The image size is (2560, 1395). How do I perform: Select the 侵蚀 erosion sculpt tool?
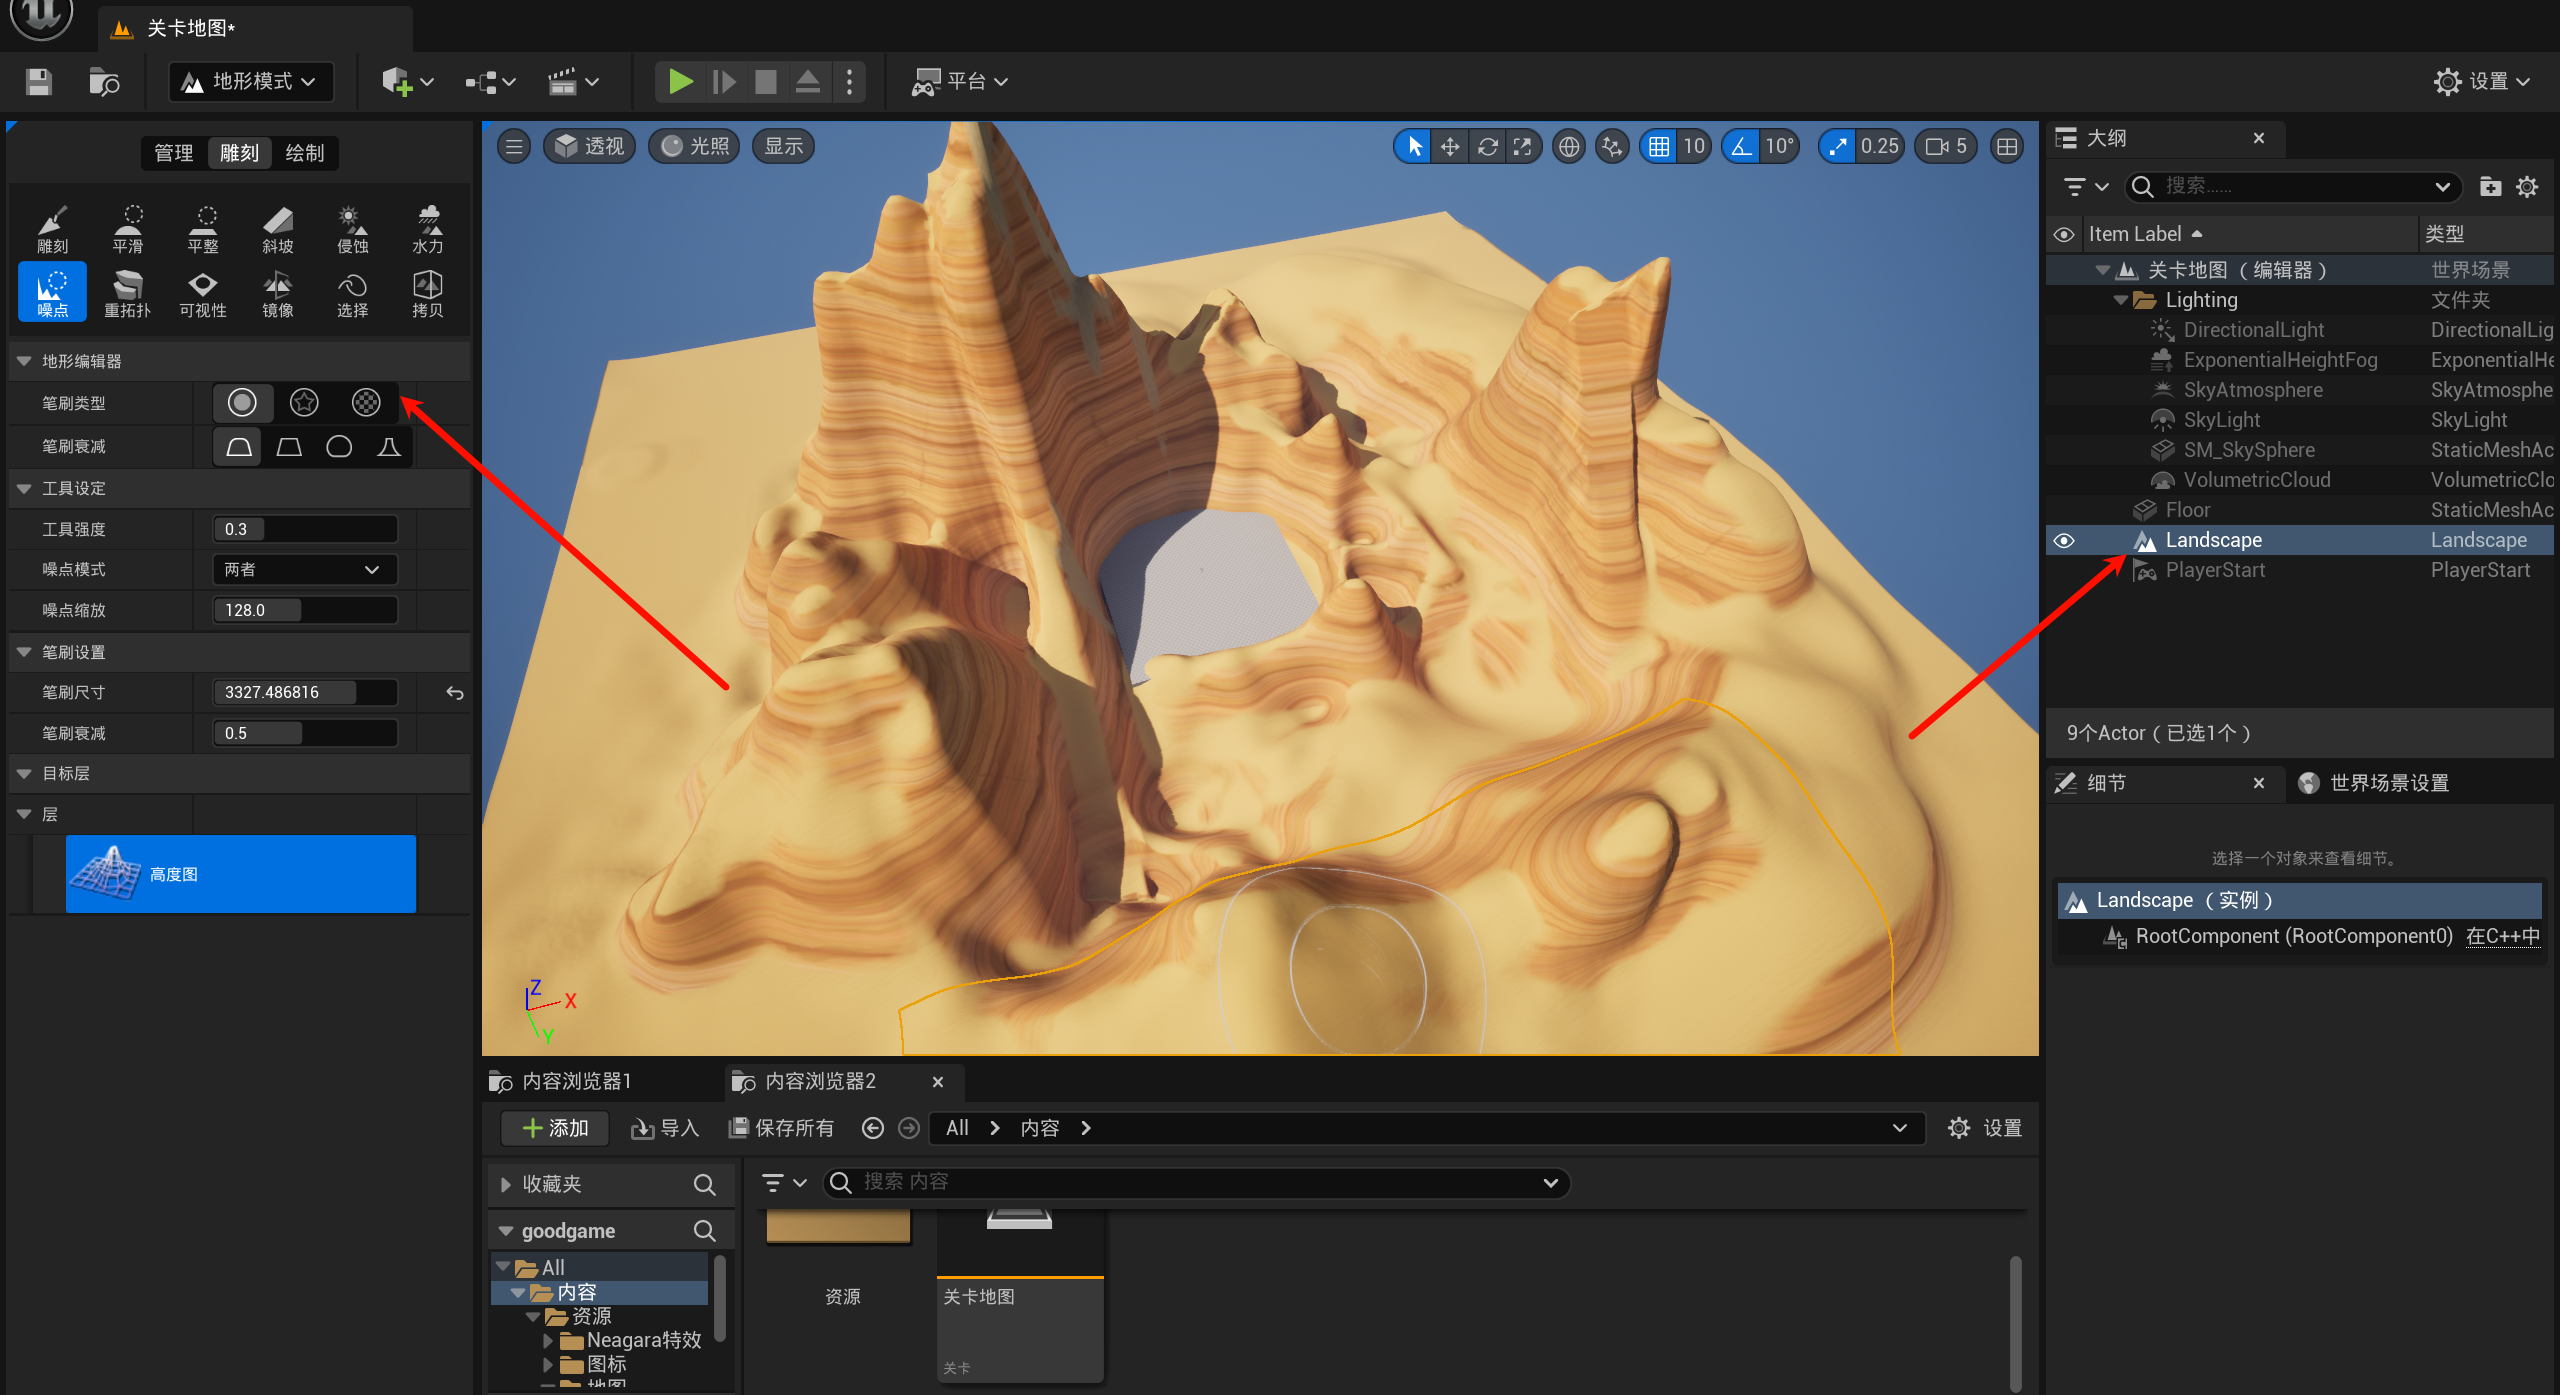[x=352, y=229]
